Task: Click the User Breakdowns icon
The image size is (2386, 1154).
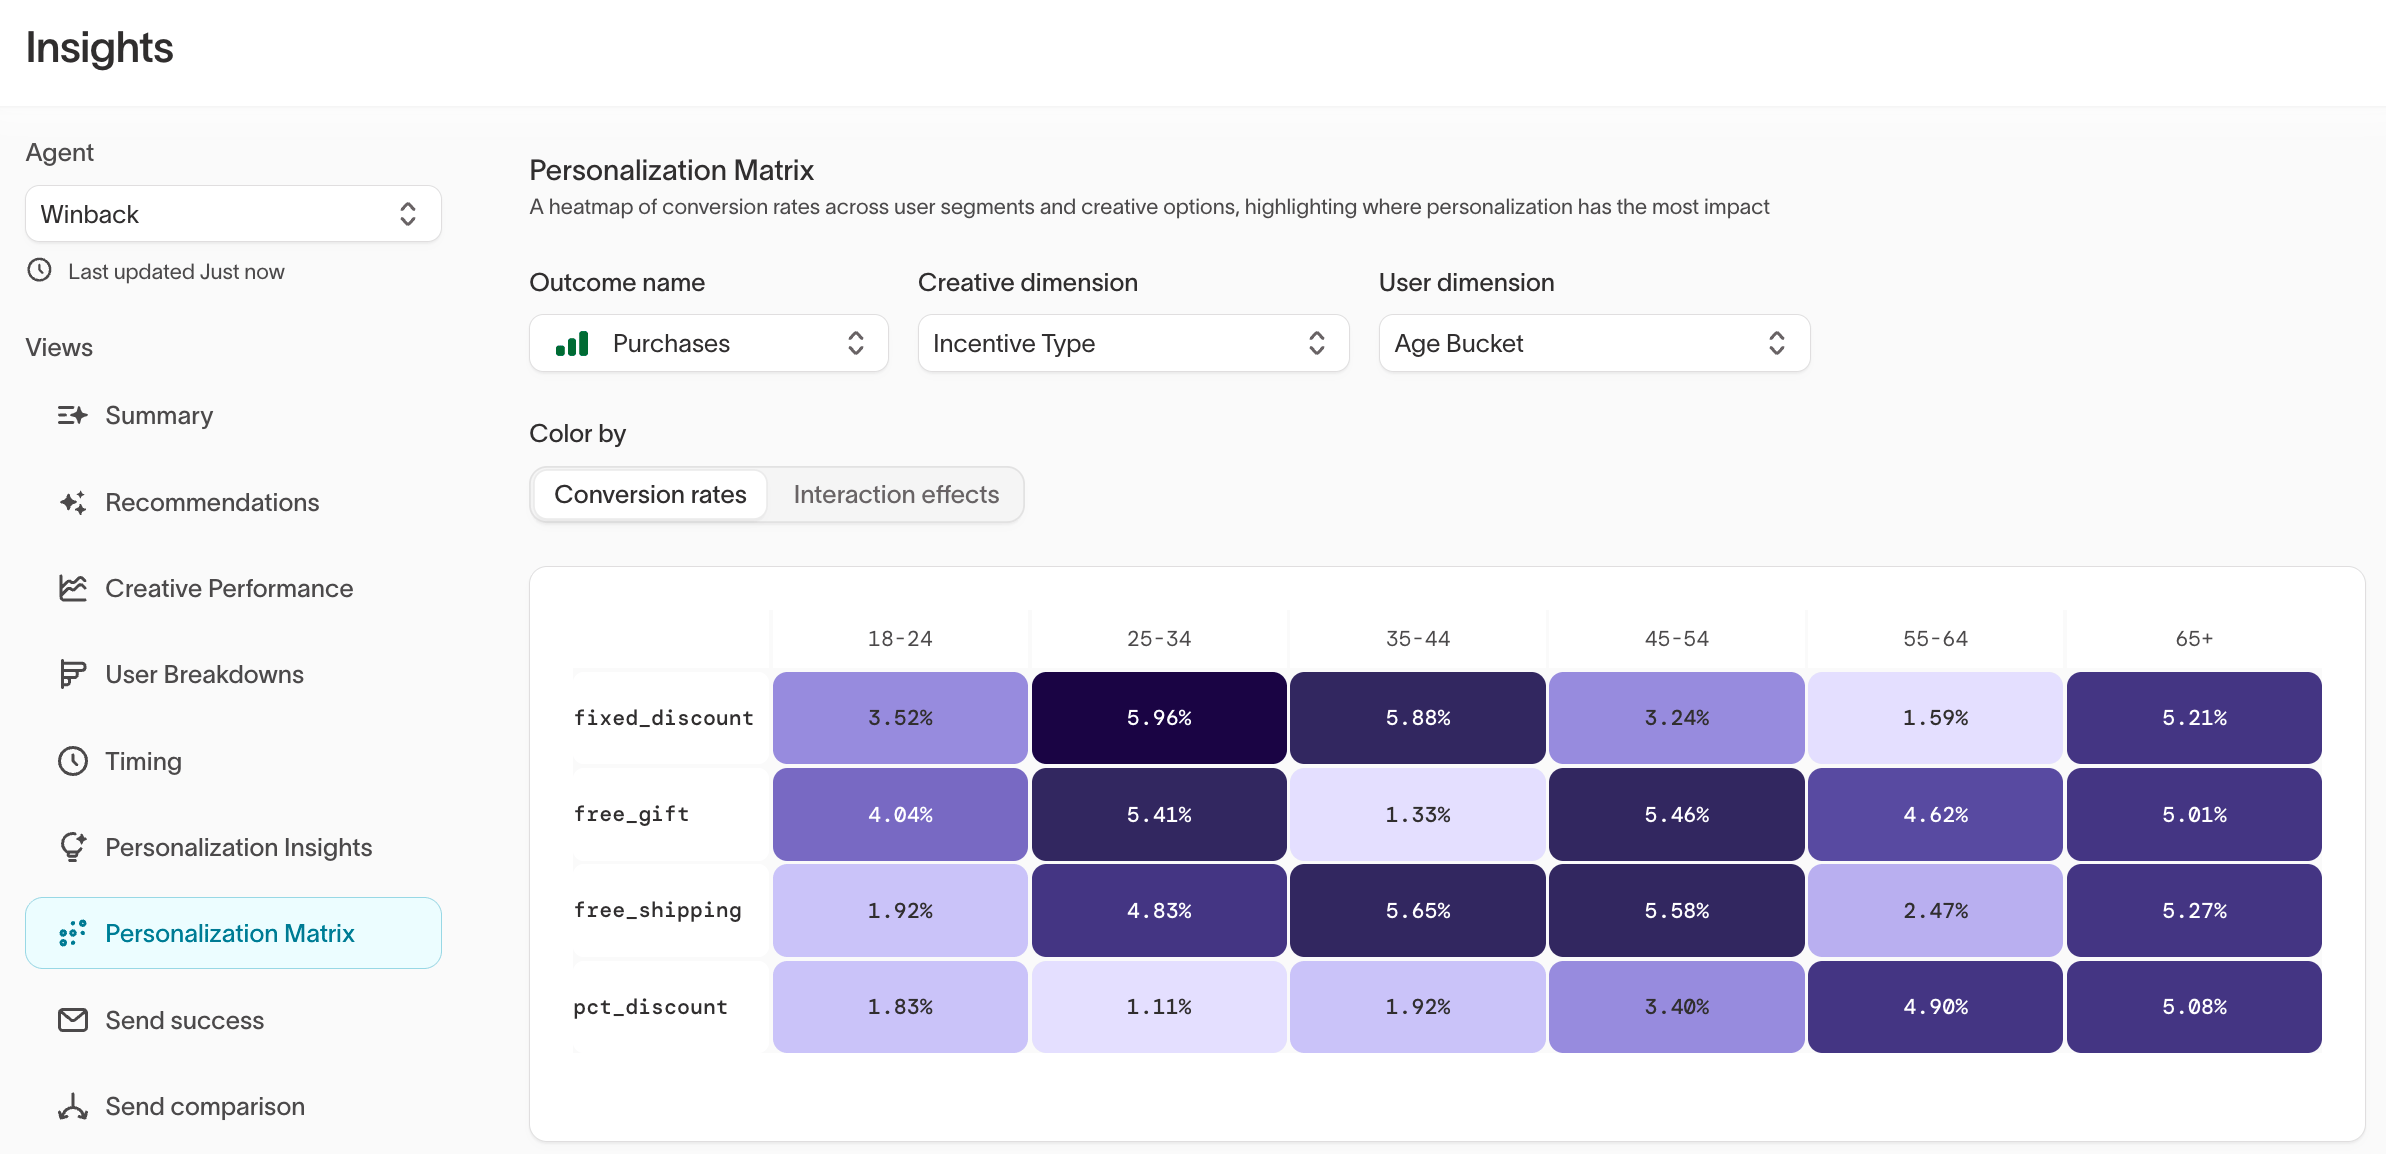Action: point(72,674)
